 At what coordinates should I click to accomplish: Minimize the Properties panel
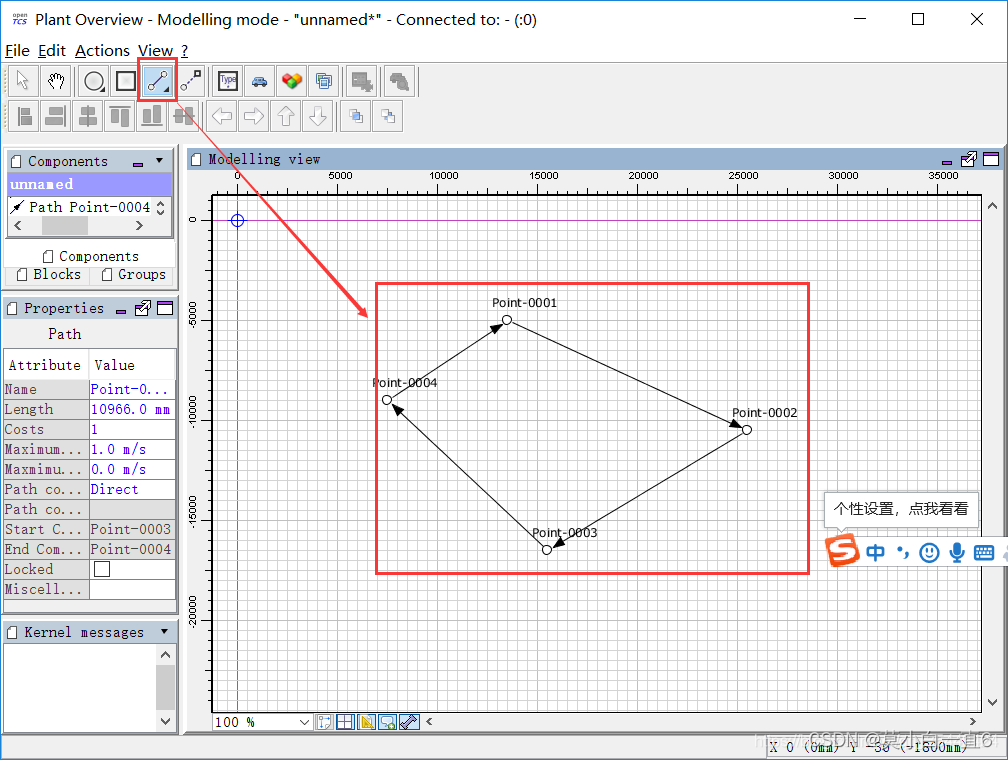[x=121, y=312]
